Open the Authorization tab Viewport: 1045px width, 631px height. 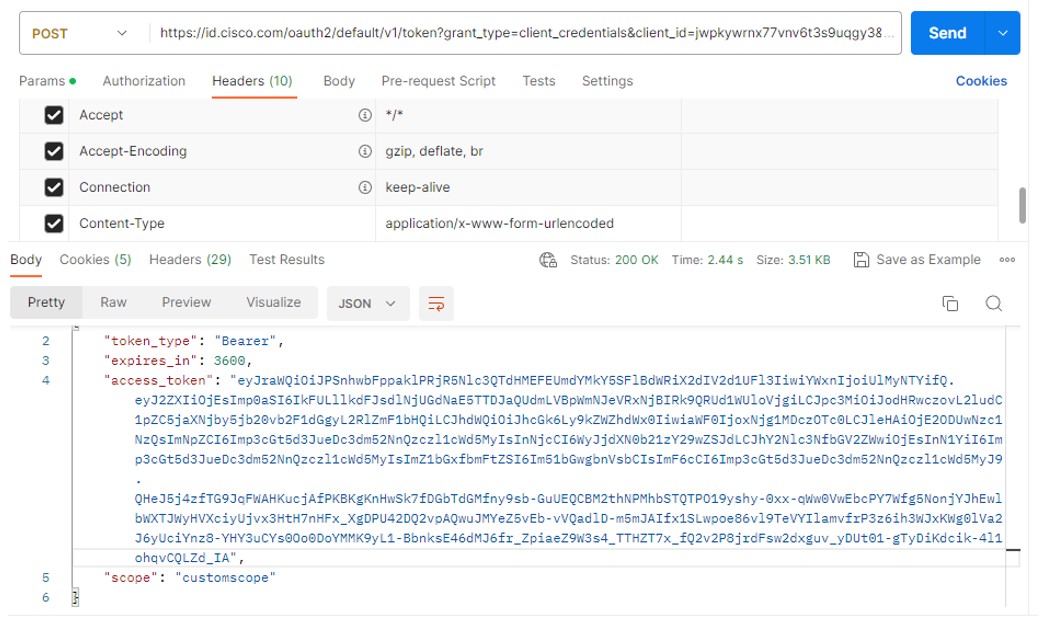click(x=144, y=81)
